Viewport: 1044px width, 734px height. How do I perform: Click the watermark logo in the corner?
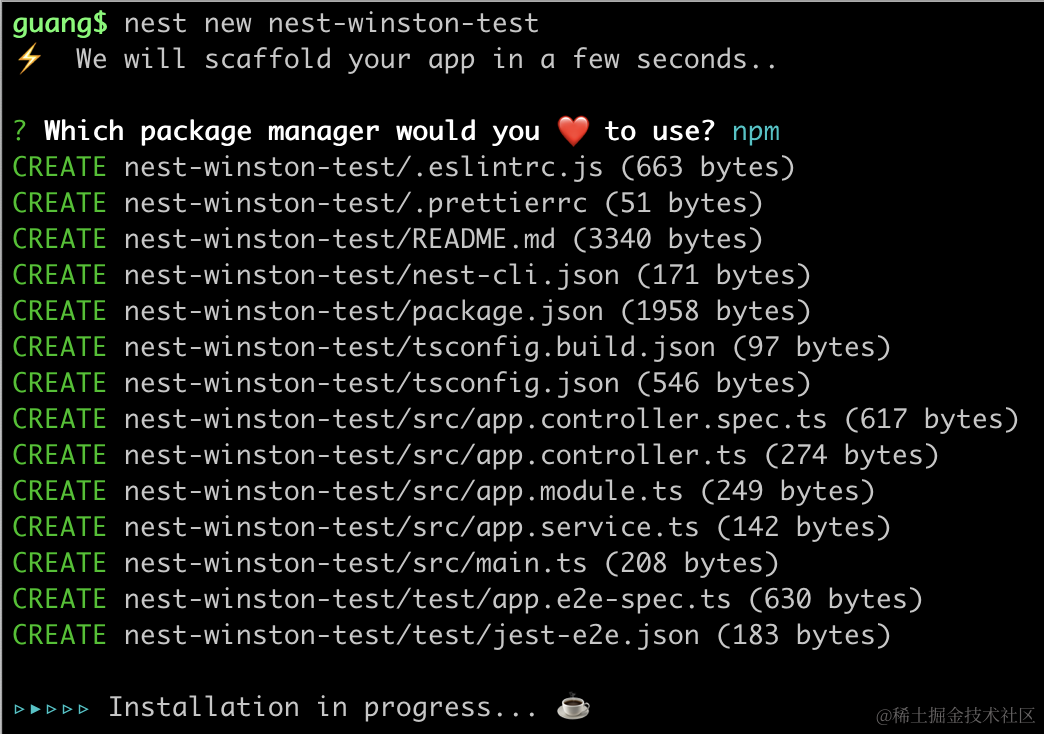(x=955, y=715)
